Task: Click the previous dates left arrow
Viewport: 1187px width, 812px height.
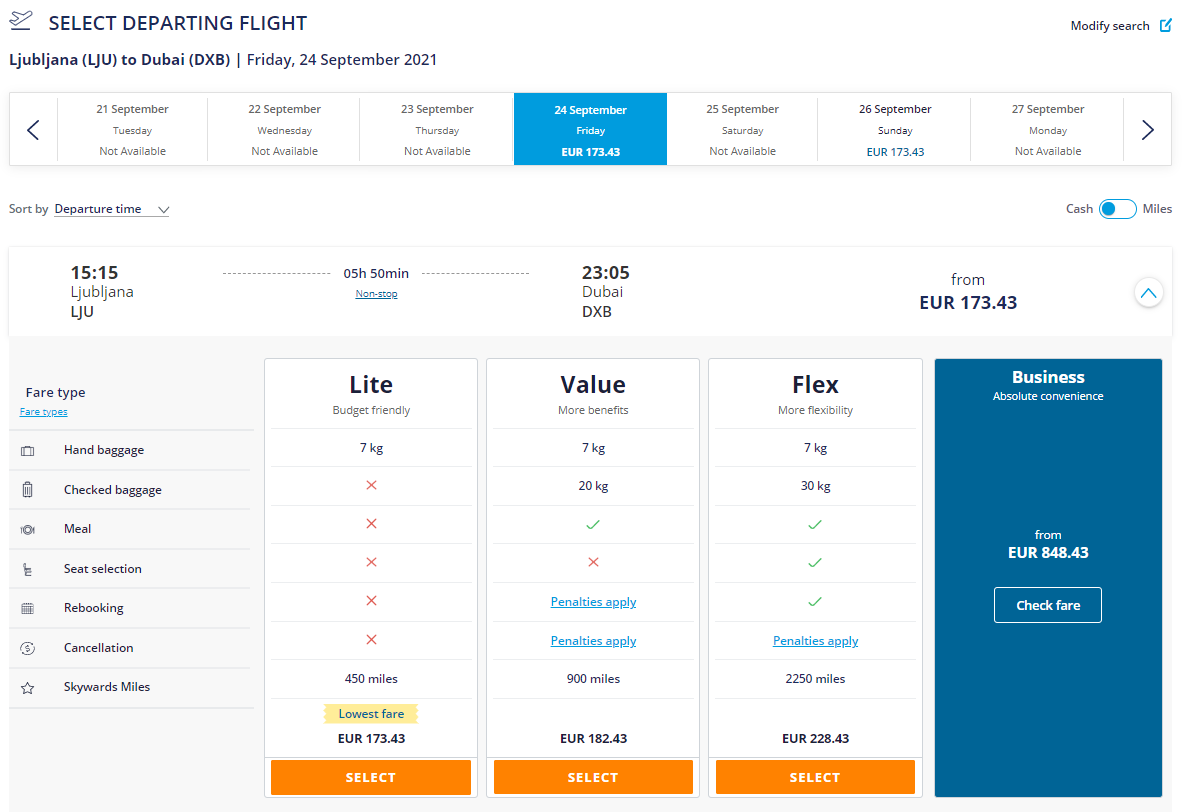Action: pyautogui.click(x=33, y=129)
